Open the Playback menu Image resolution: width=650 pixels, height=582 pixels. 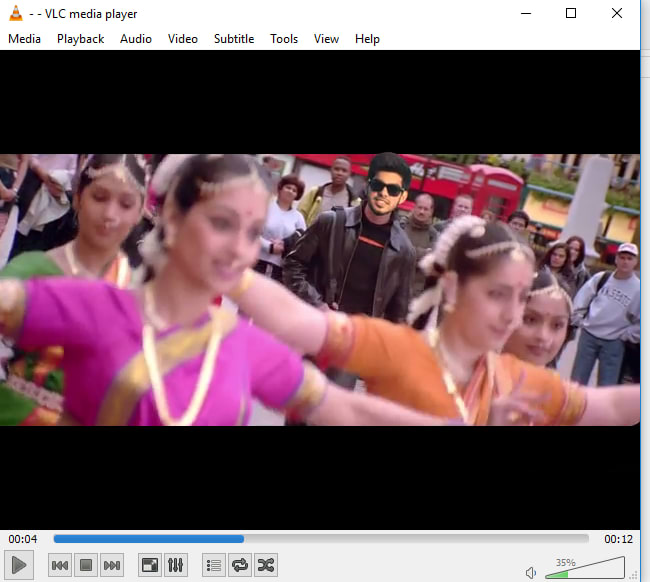point(80,39)
